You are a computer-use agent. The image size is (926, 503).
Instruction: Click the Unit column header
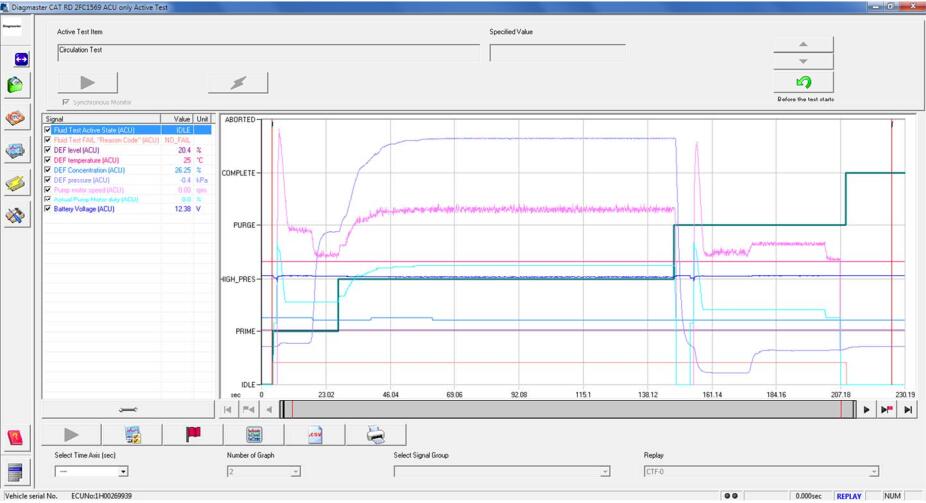[x=203, y=119]
